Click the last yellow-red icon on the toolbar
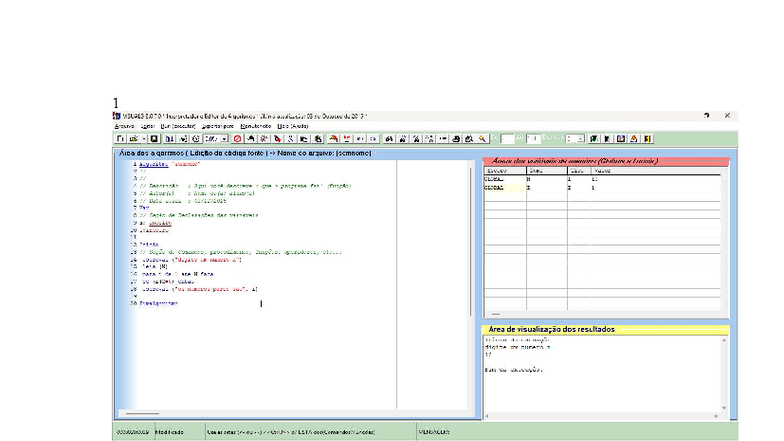 click(648, 138)
